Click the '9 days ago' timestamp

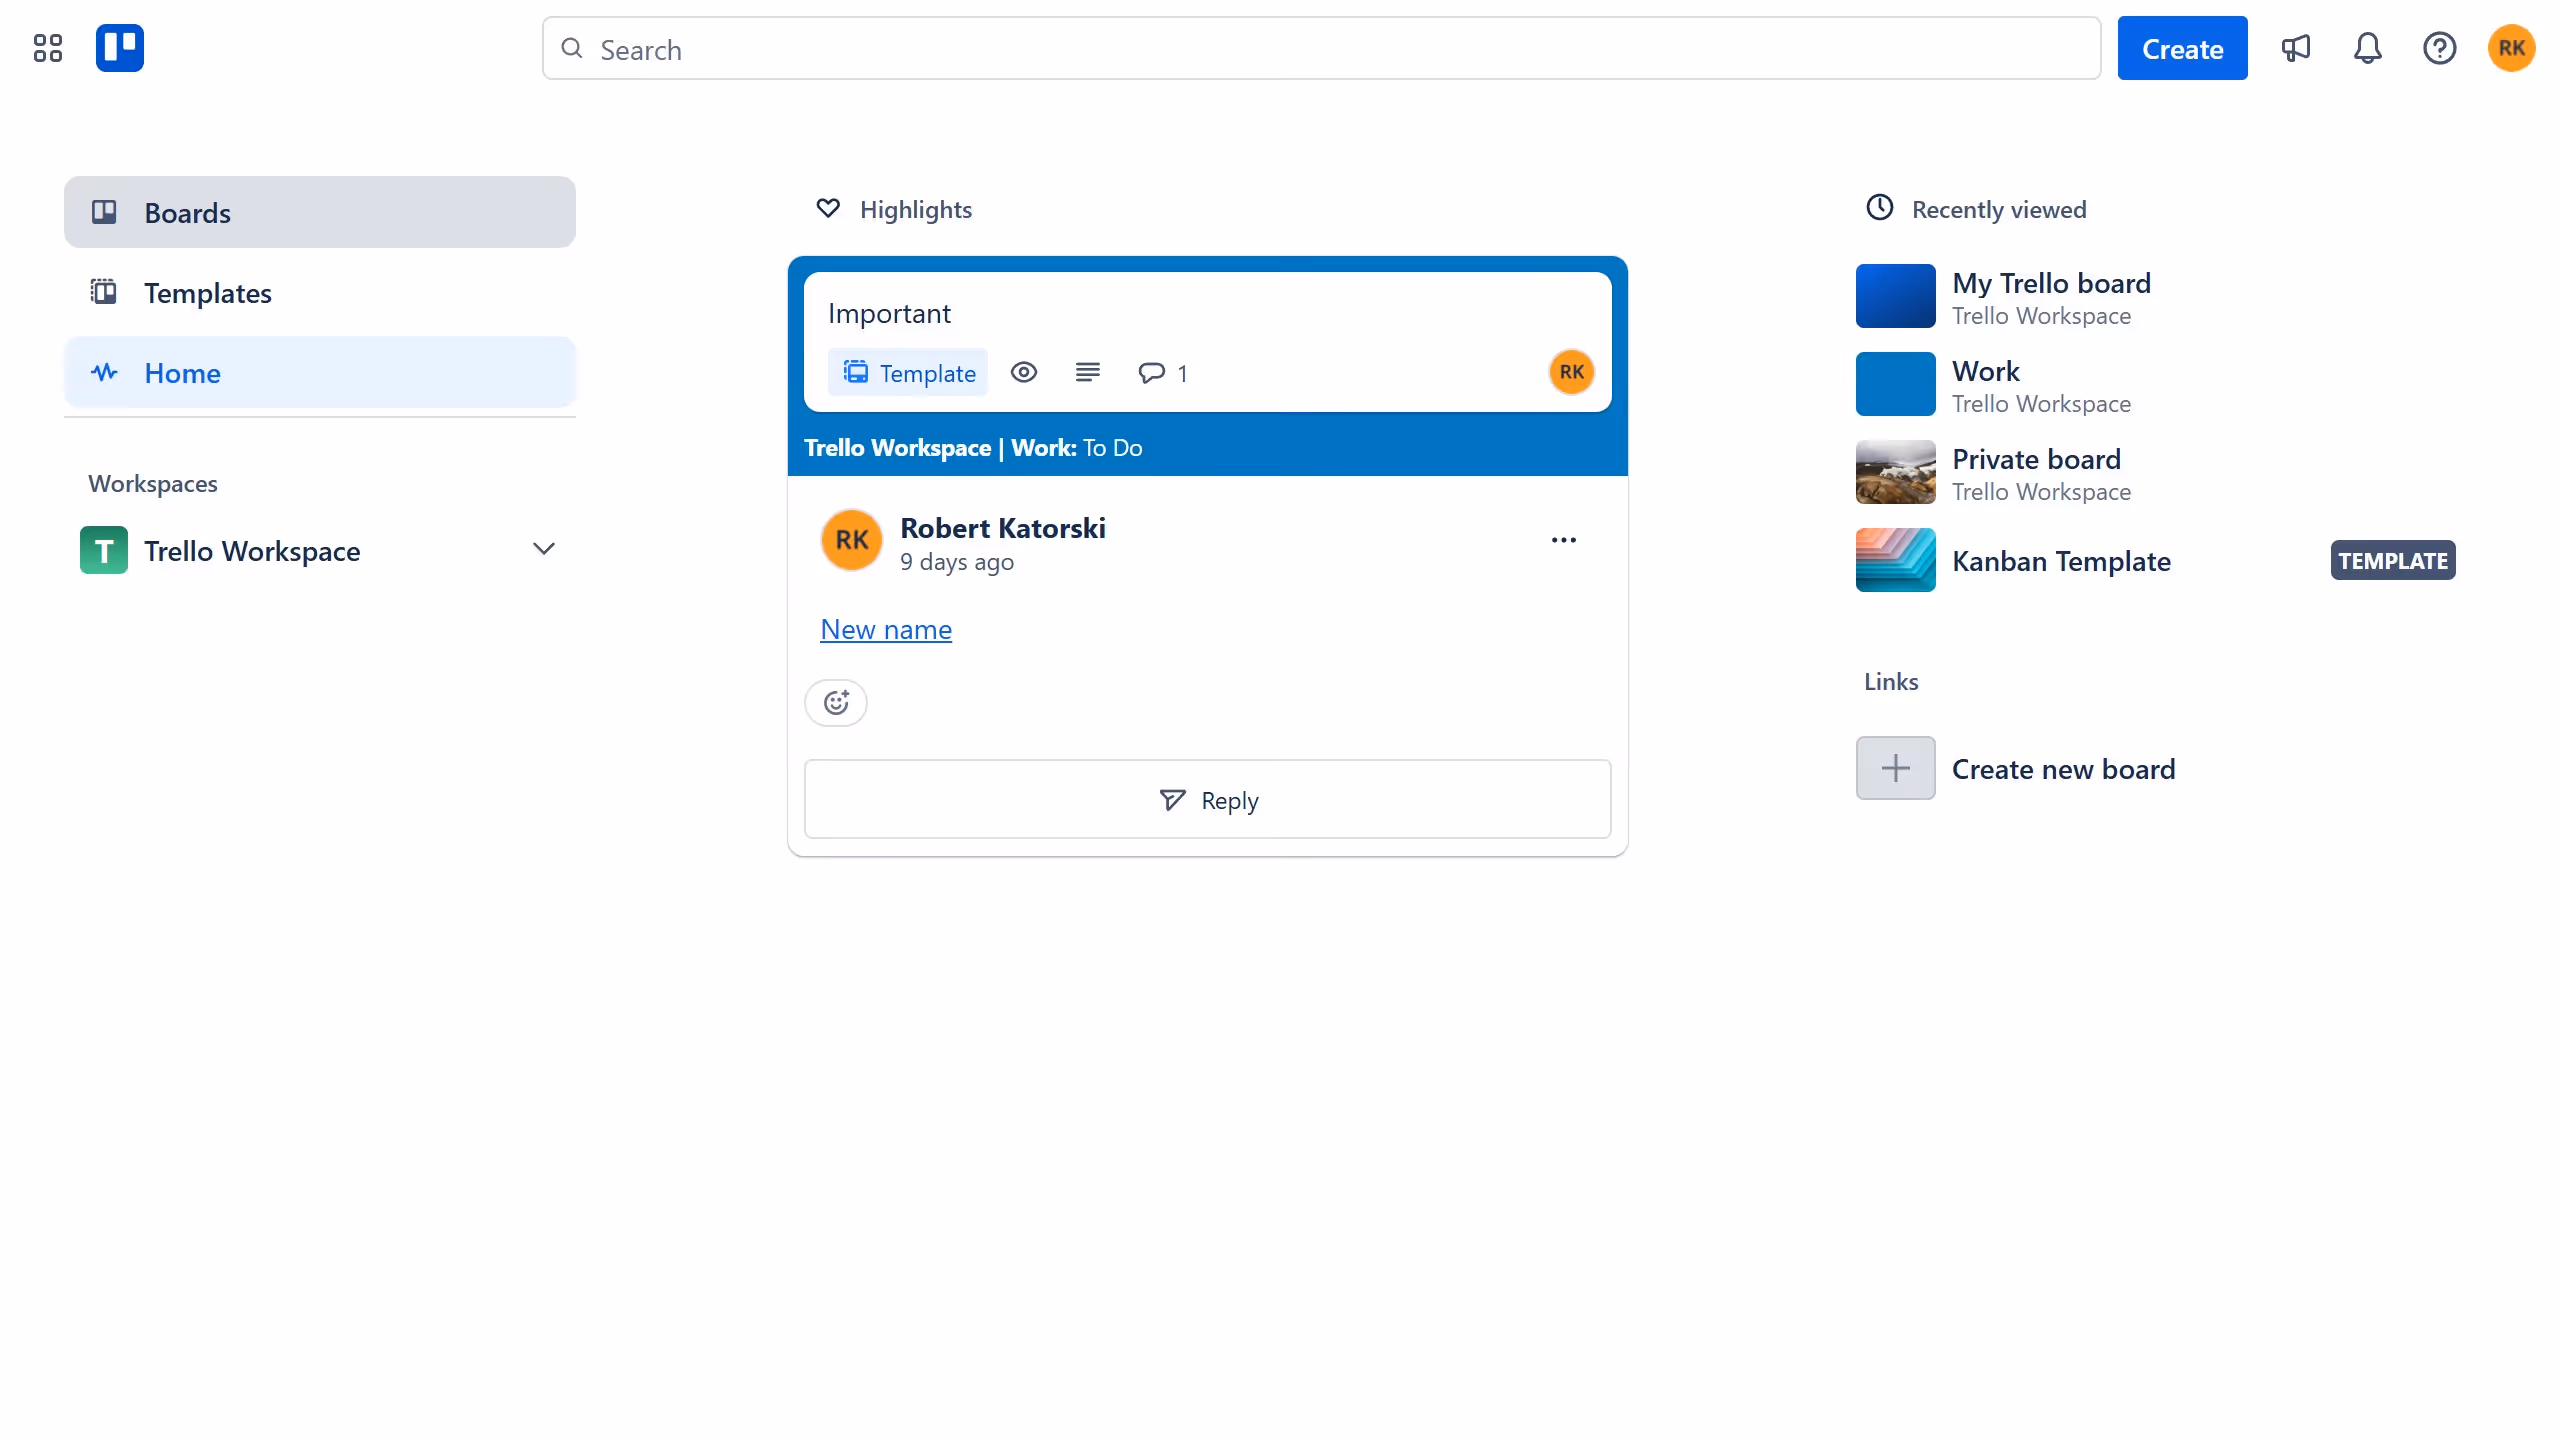[957, 562]
